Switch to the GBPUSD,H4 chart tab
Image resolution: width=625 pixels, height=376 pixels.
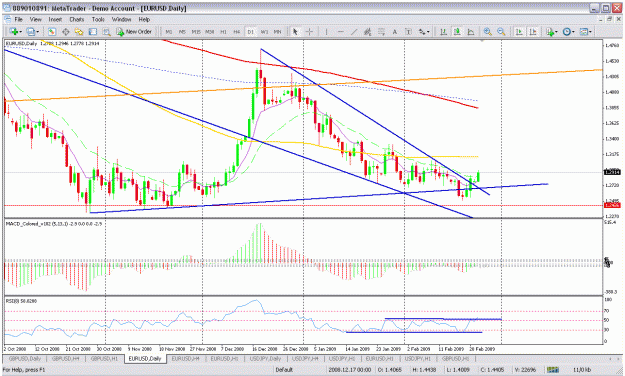click(x=65, y=358)
